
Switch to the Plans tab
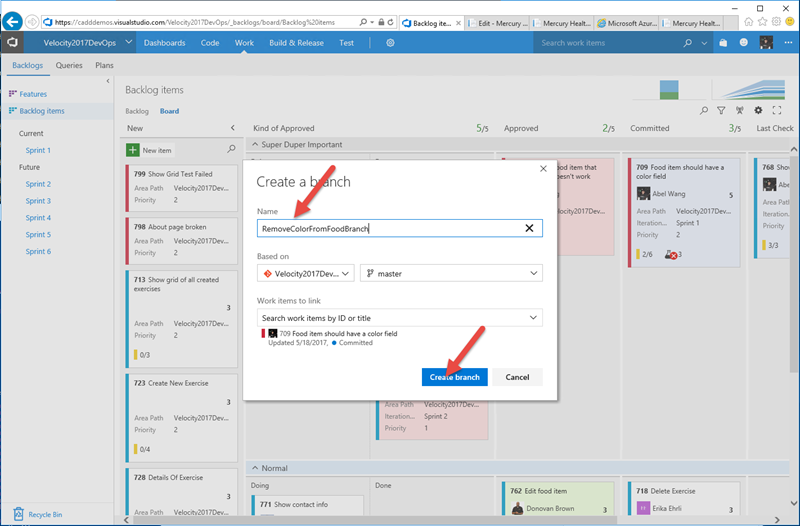(104, 65)
